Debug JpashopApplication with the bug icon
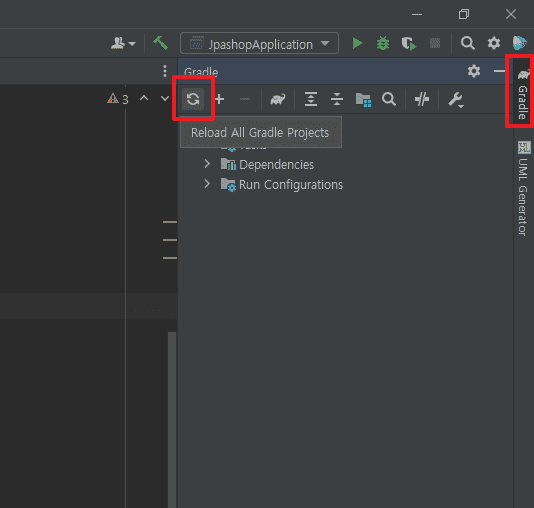The image size is (534, 508). tap(383, 43)
